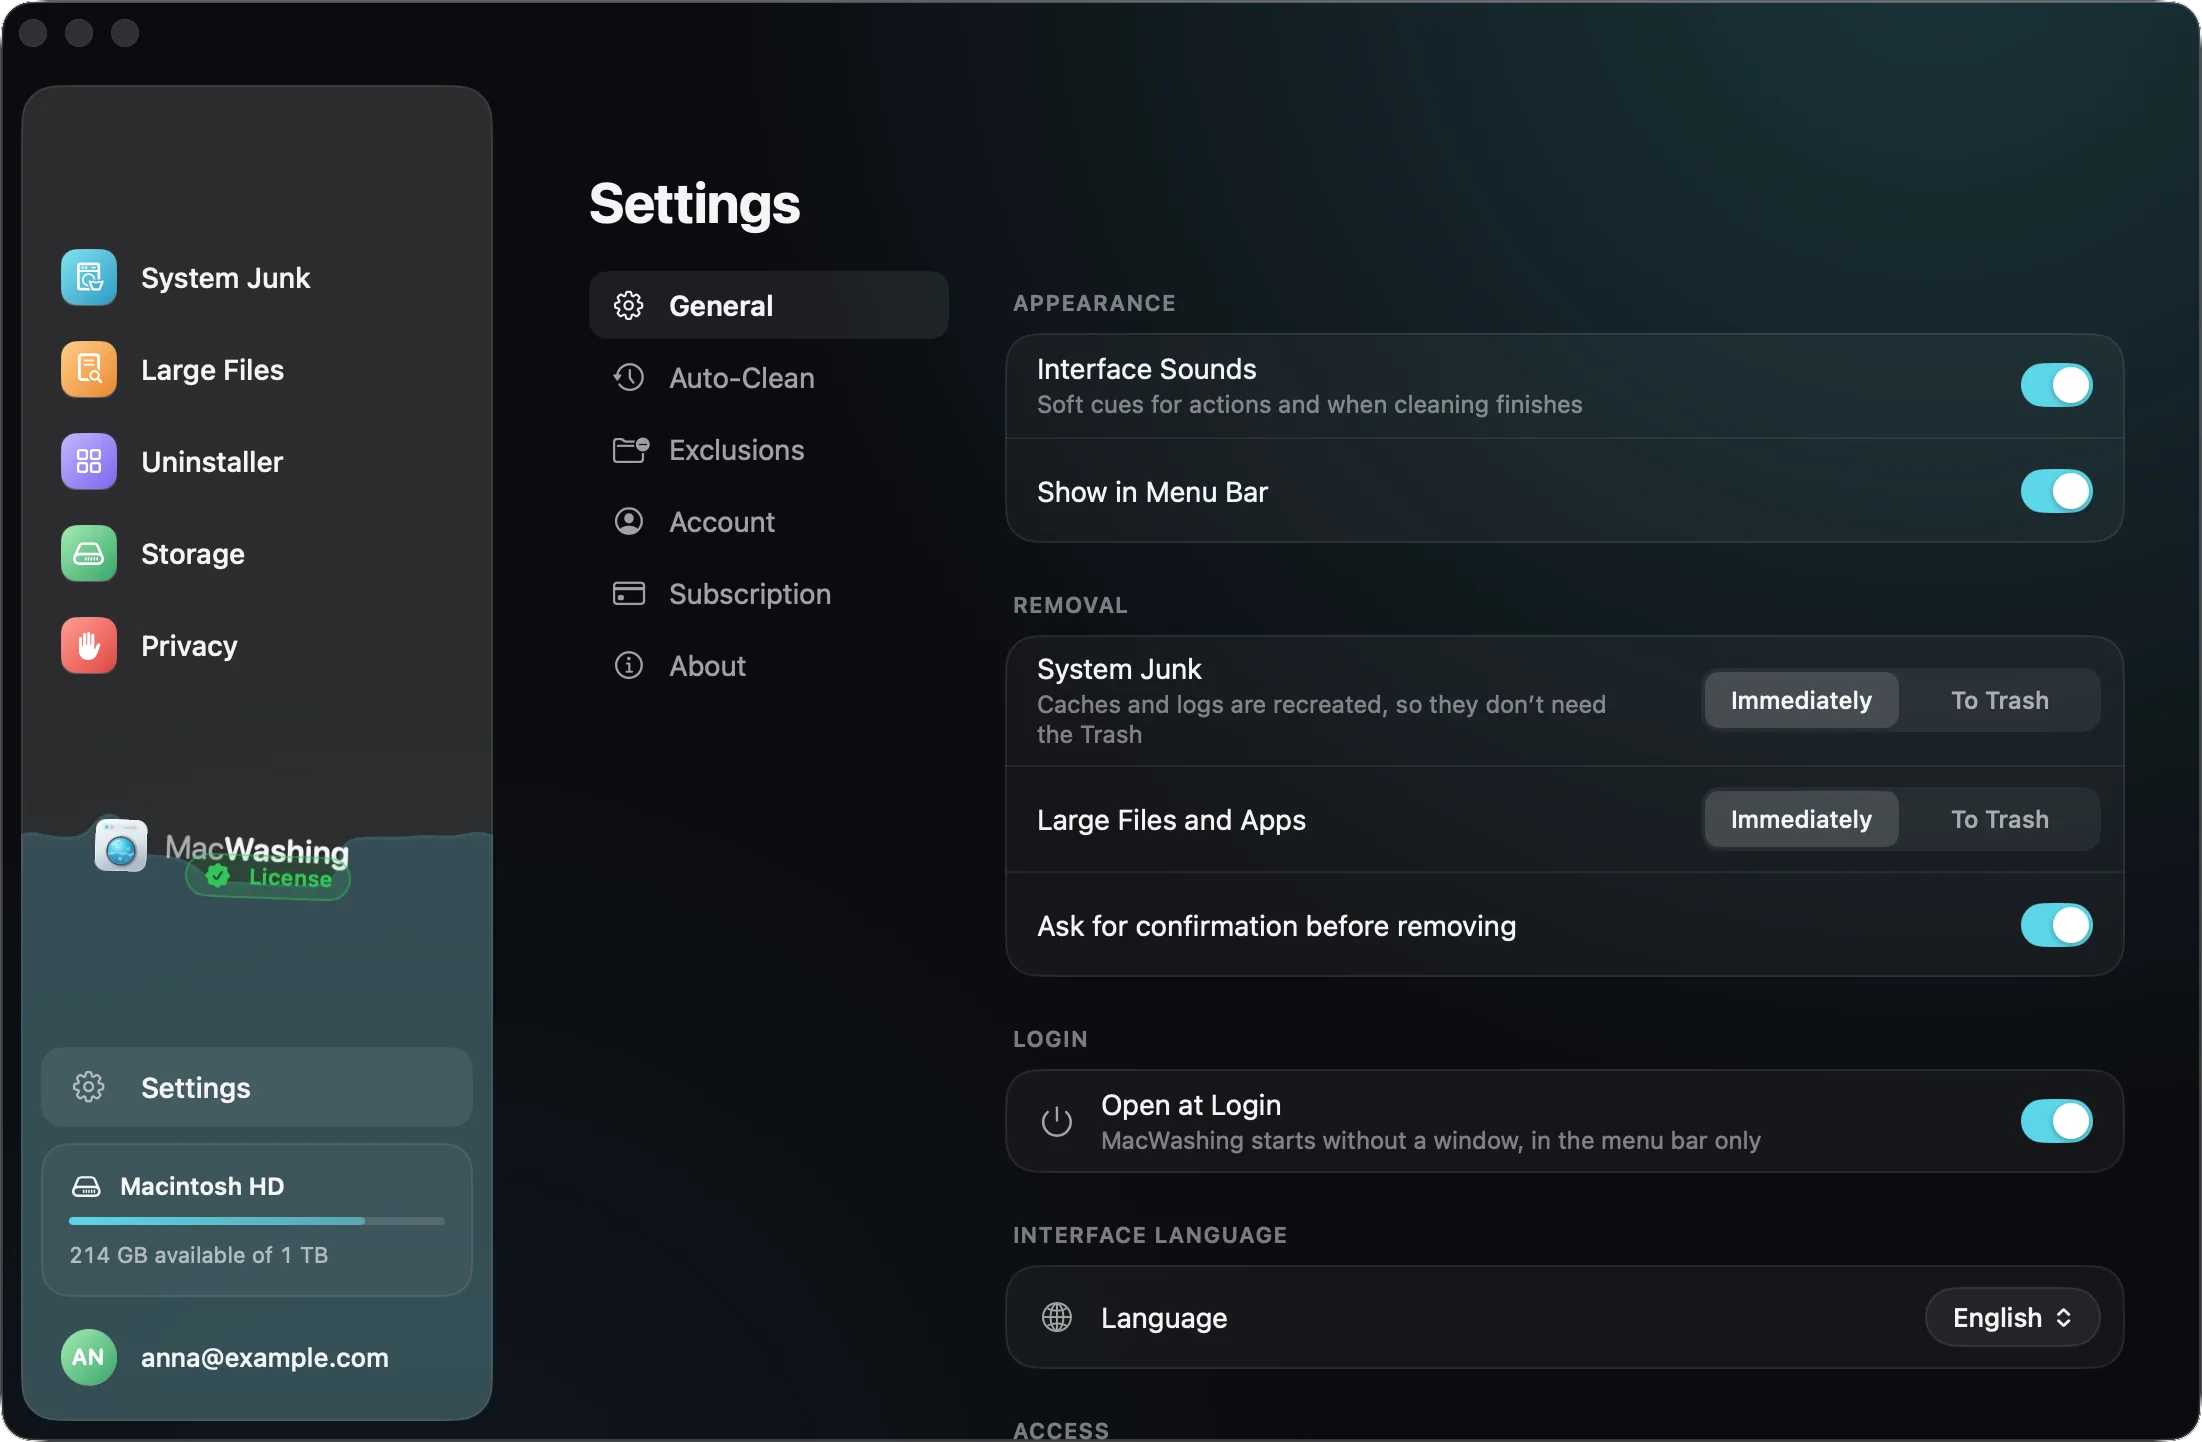This screenshot has height=1442, width=2202.
Task: Click the General tab gear icon
Action: [628, 306]
